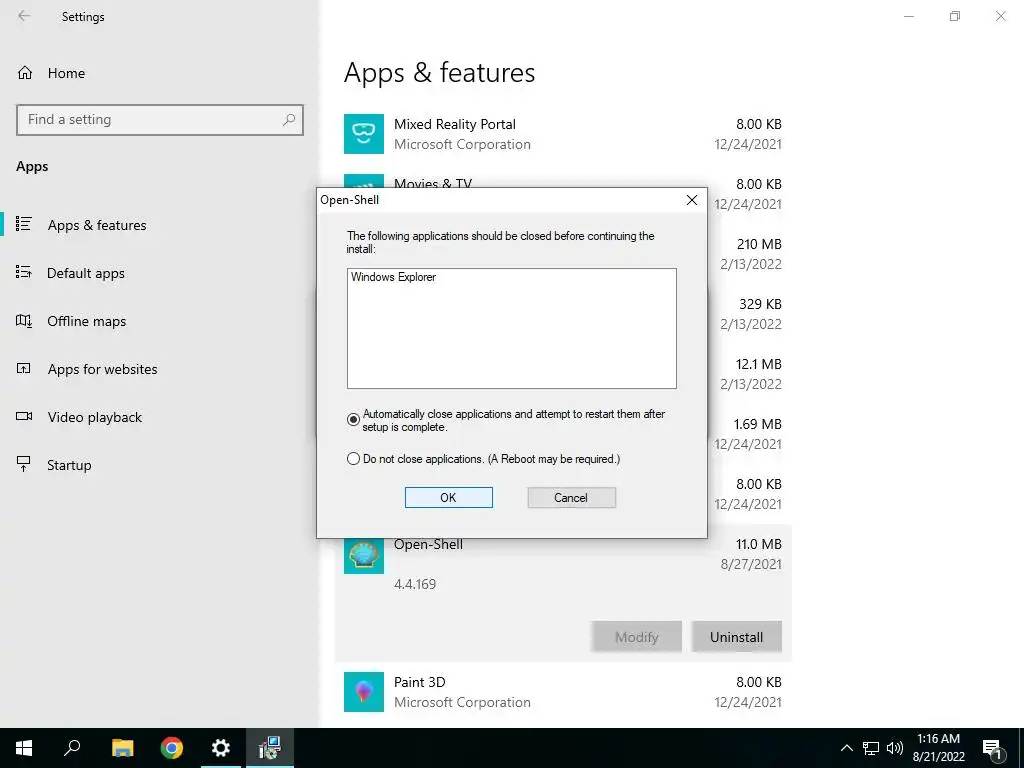Click the 12.1 MB size entry
Image resolution: width=1024 pixels, height=768 pixels.
point(758,364)
